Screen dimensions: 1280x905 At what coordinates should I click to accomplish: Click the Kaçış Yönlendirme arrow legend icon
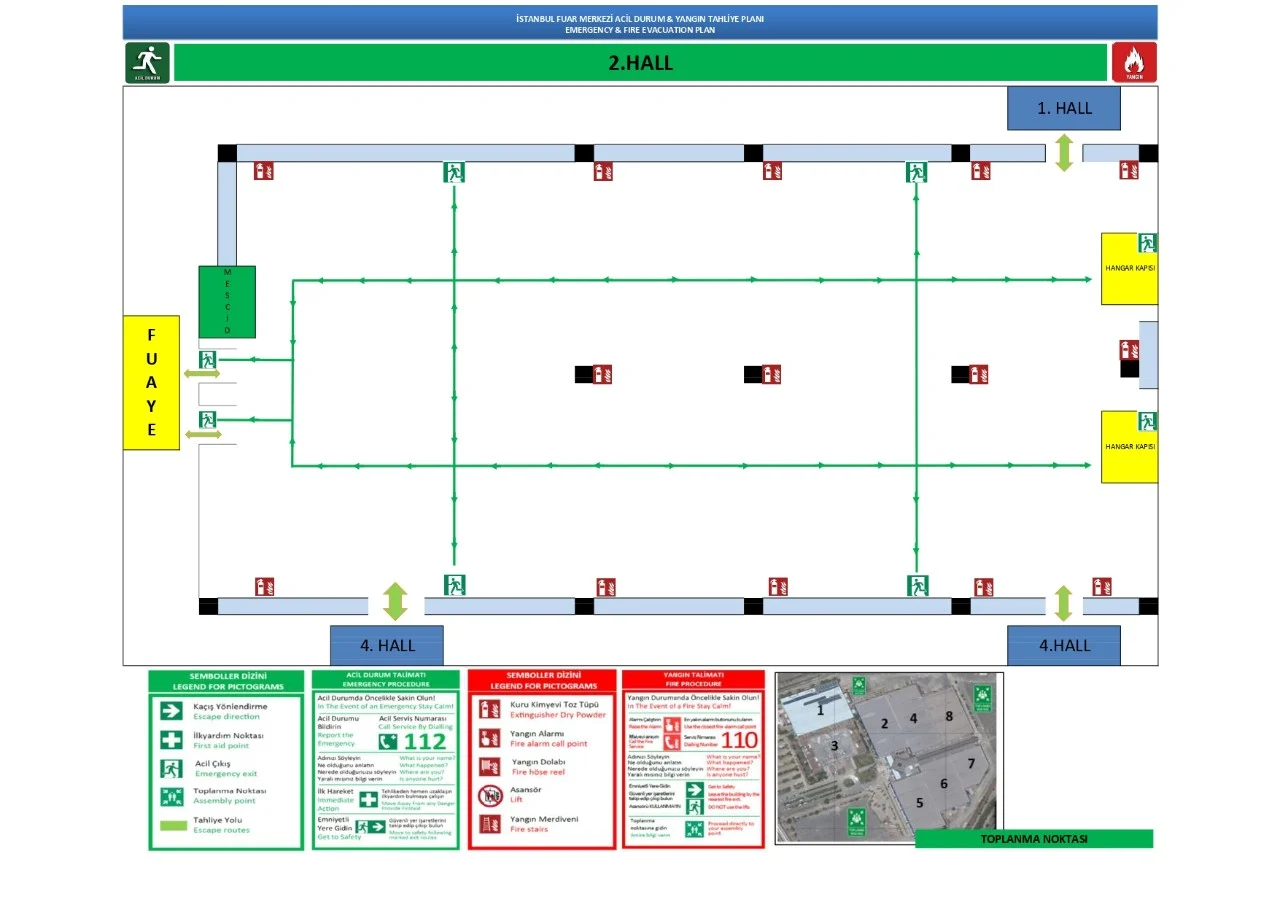coord(171,711)
